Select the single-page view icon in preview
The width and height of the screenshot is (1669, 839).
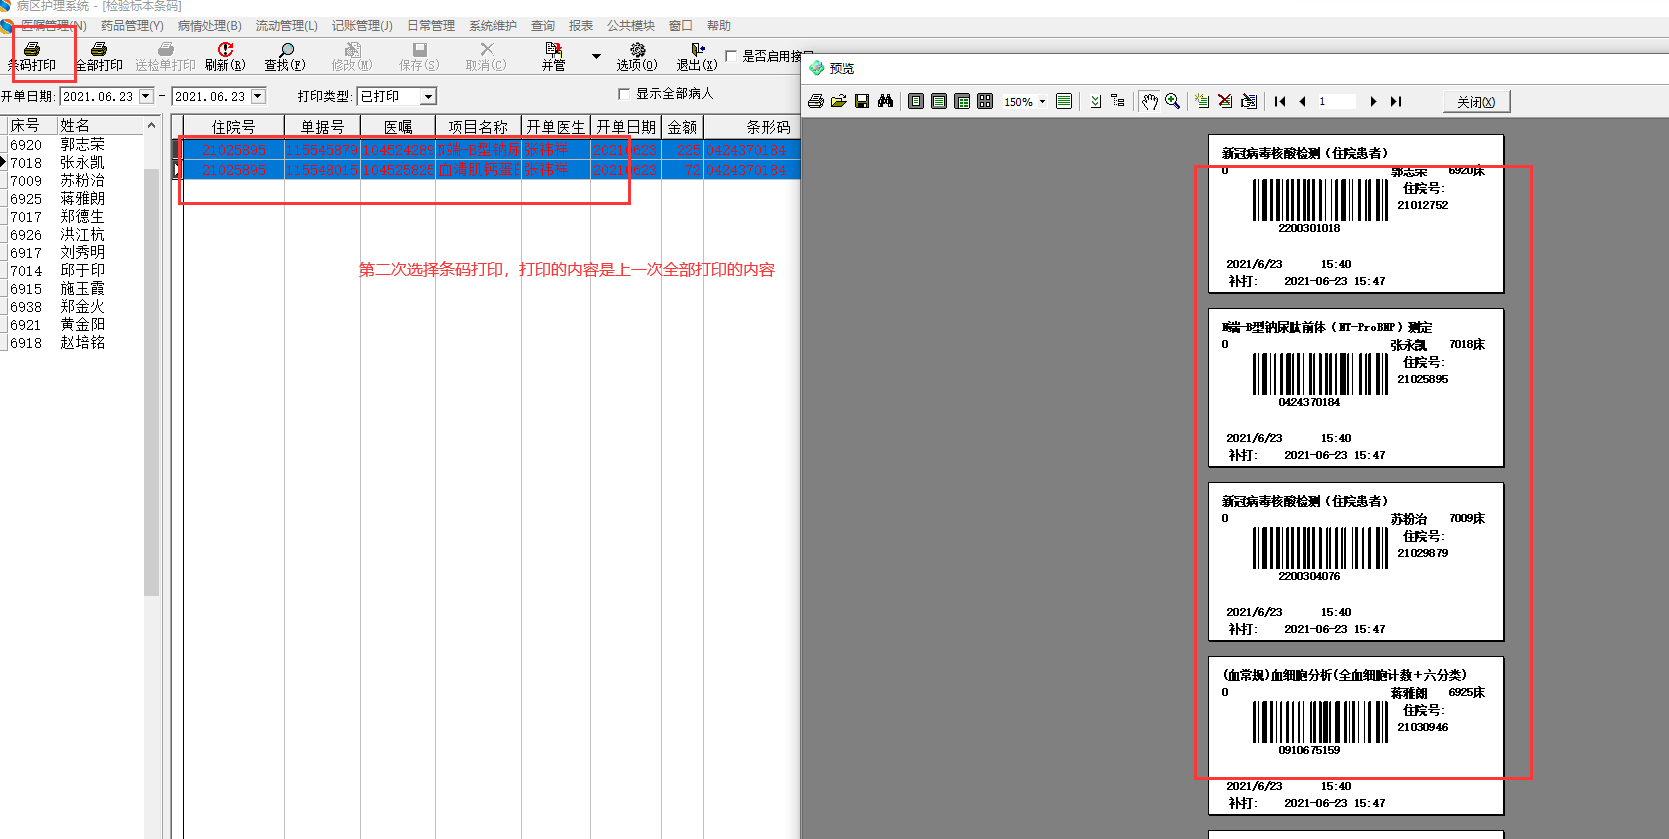pyautogui.click(x=916, y=101)
